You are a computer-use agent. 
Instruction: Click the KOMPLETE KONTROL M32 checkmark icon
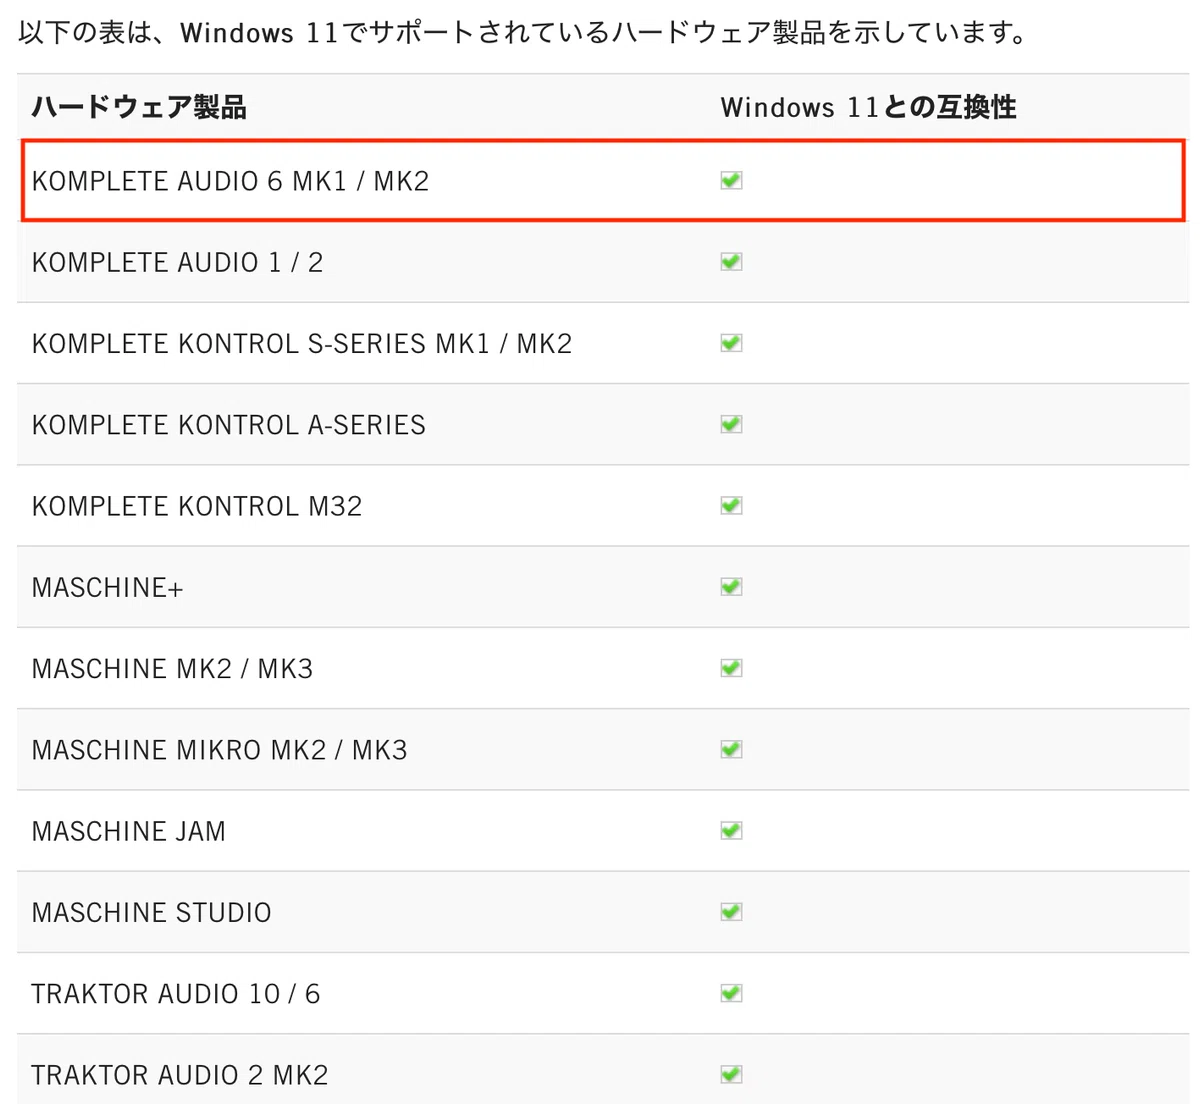pyautogui.click(x=731, y=505)
